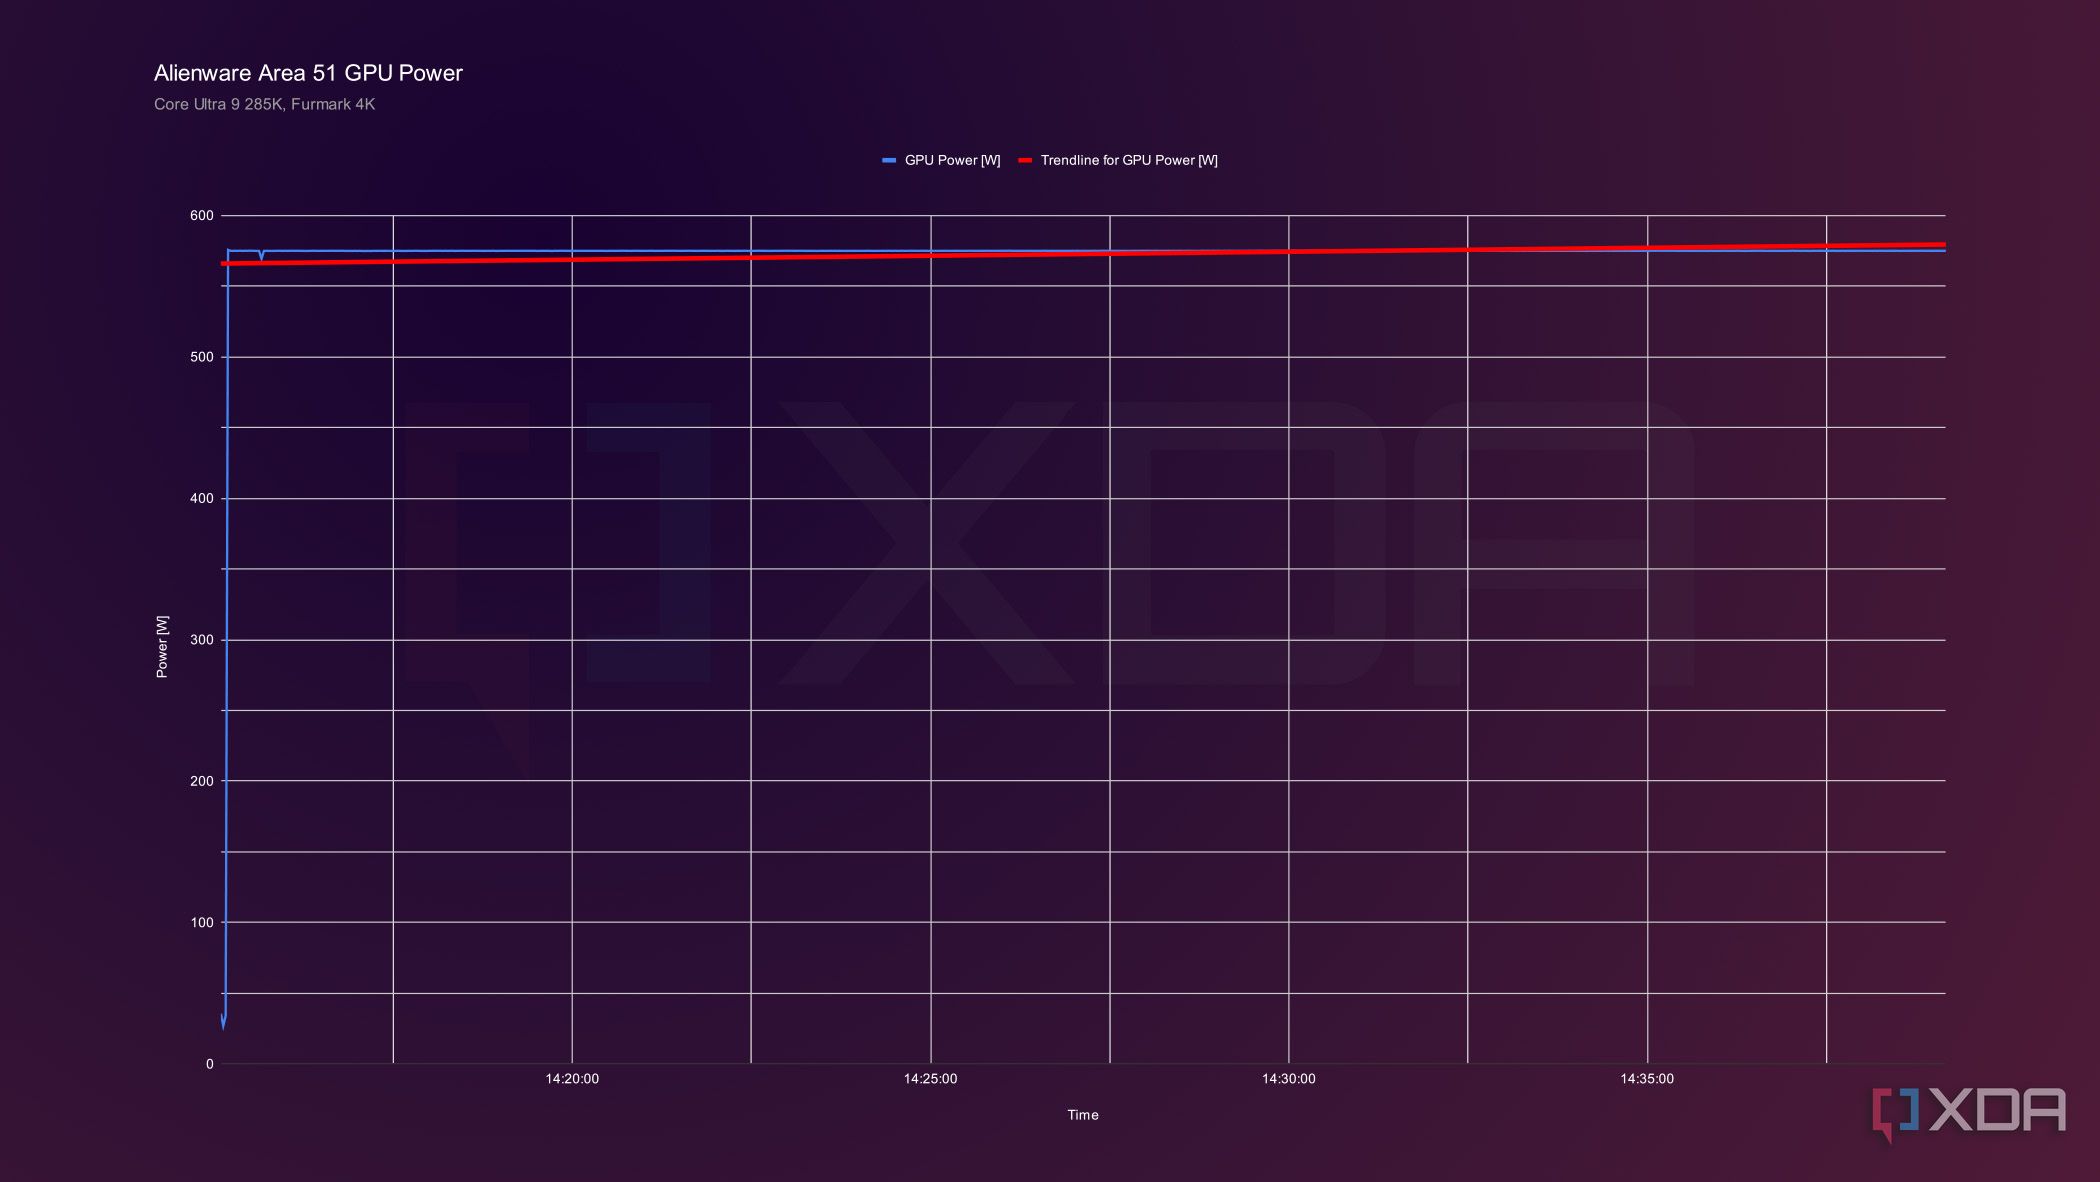Click the red Trendline legend swatch
This screenshot has width=2100, height=1182.
pos(1025,160)
